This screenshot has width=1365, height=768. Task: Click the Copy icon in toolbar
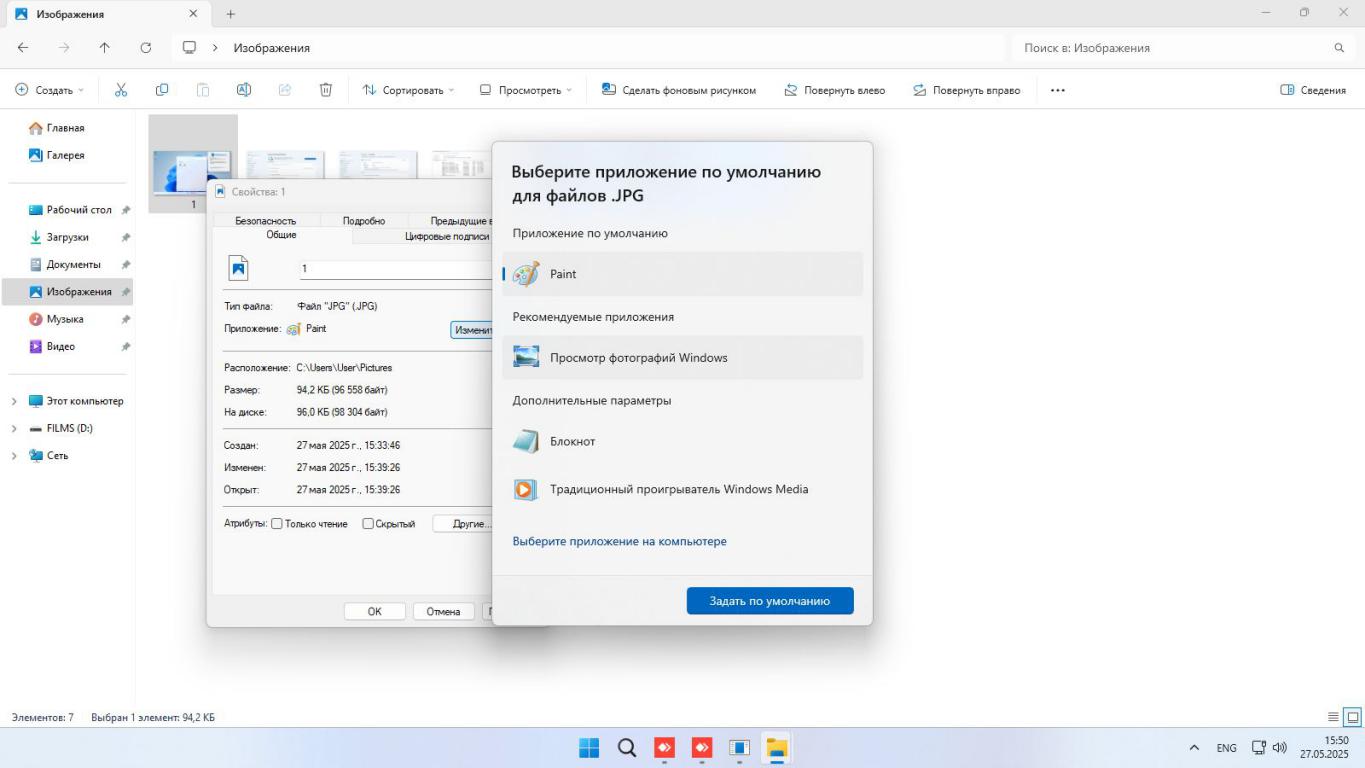pos(162,90)
